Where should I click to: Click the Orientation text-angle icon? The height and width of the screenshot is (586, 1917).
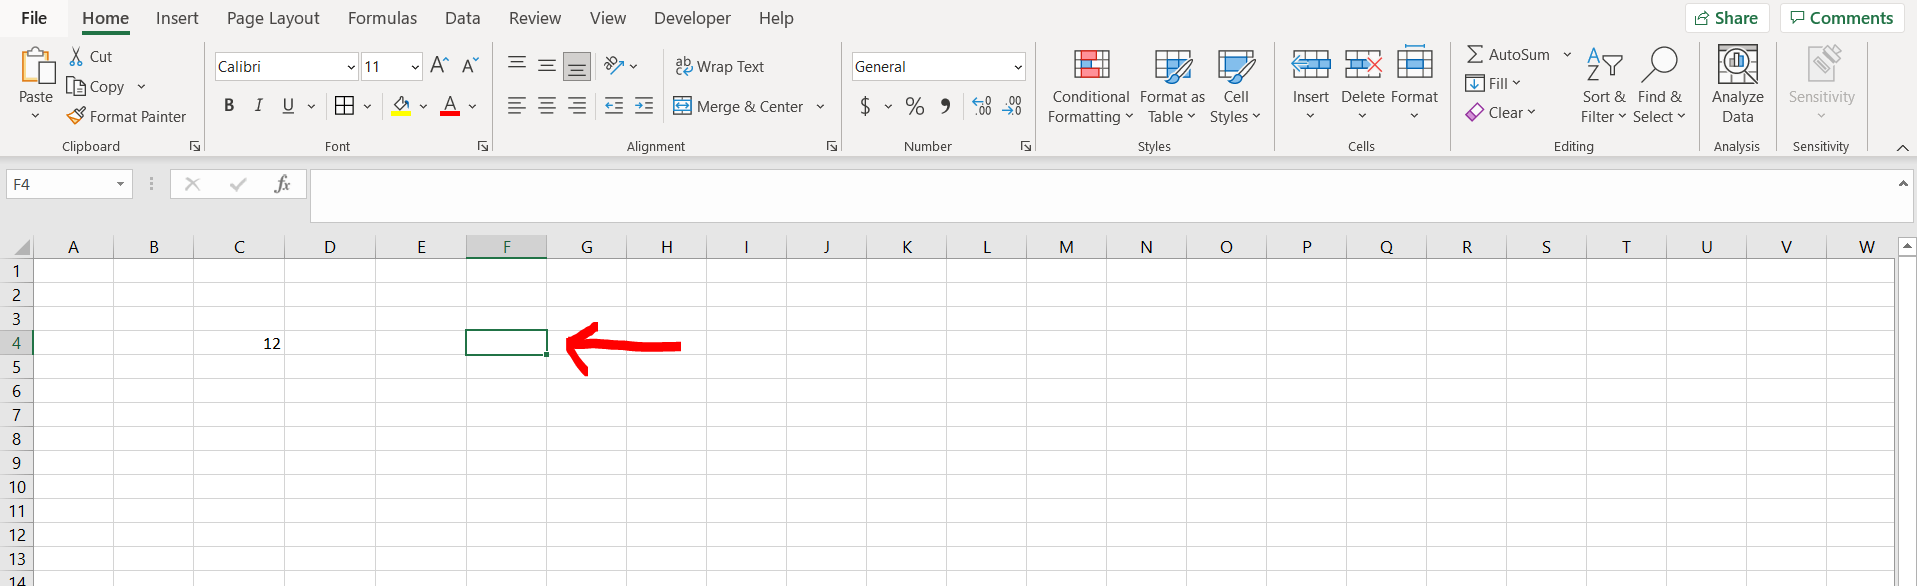614,66
